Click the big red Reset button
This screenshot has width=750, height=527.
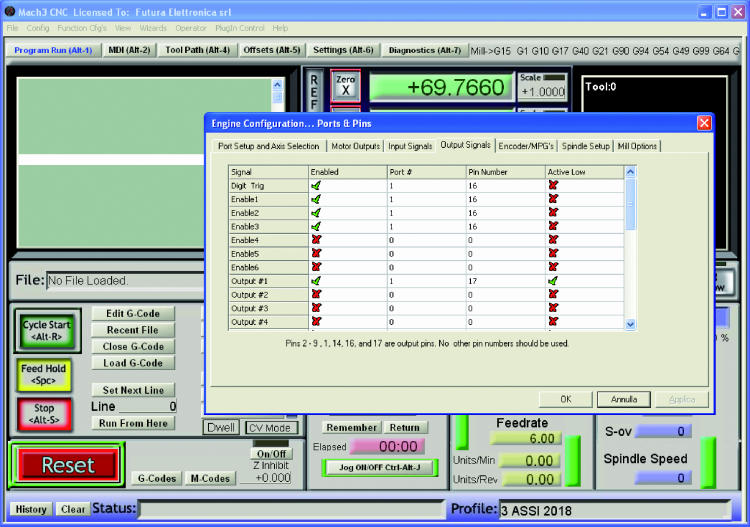[67, 465]
